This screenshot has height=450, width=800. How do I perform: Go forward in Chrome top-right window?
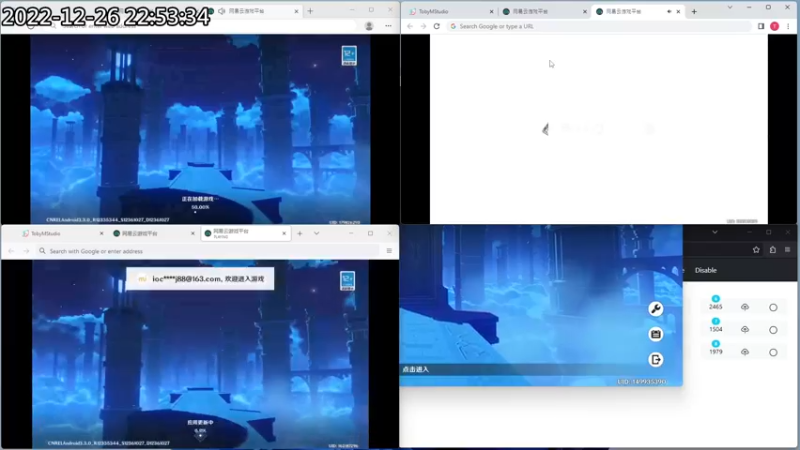click(x=423, y=26)
